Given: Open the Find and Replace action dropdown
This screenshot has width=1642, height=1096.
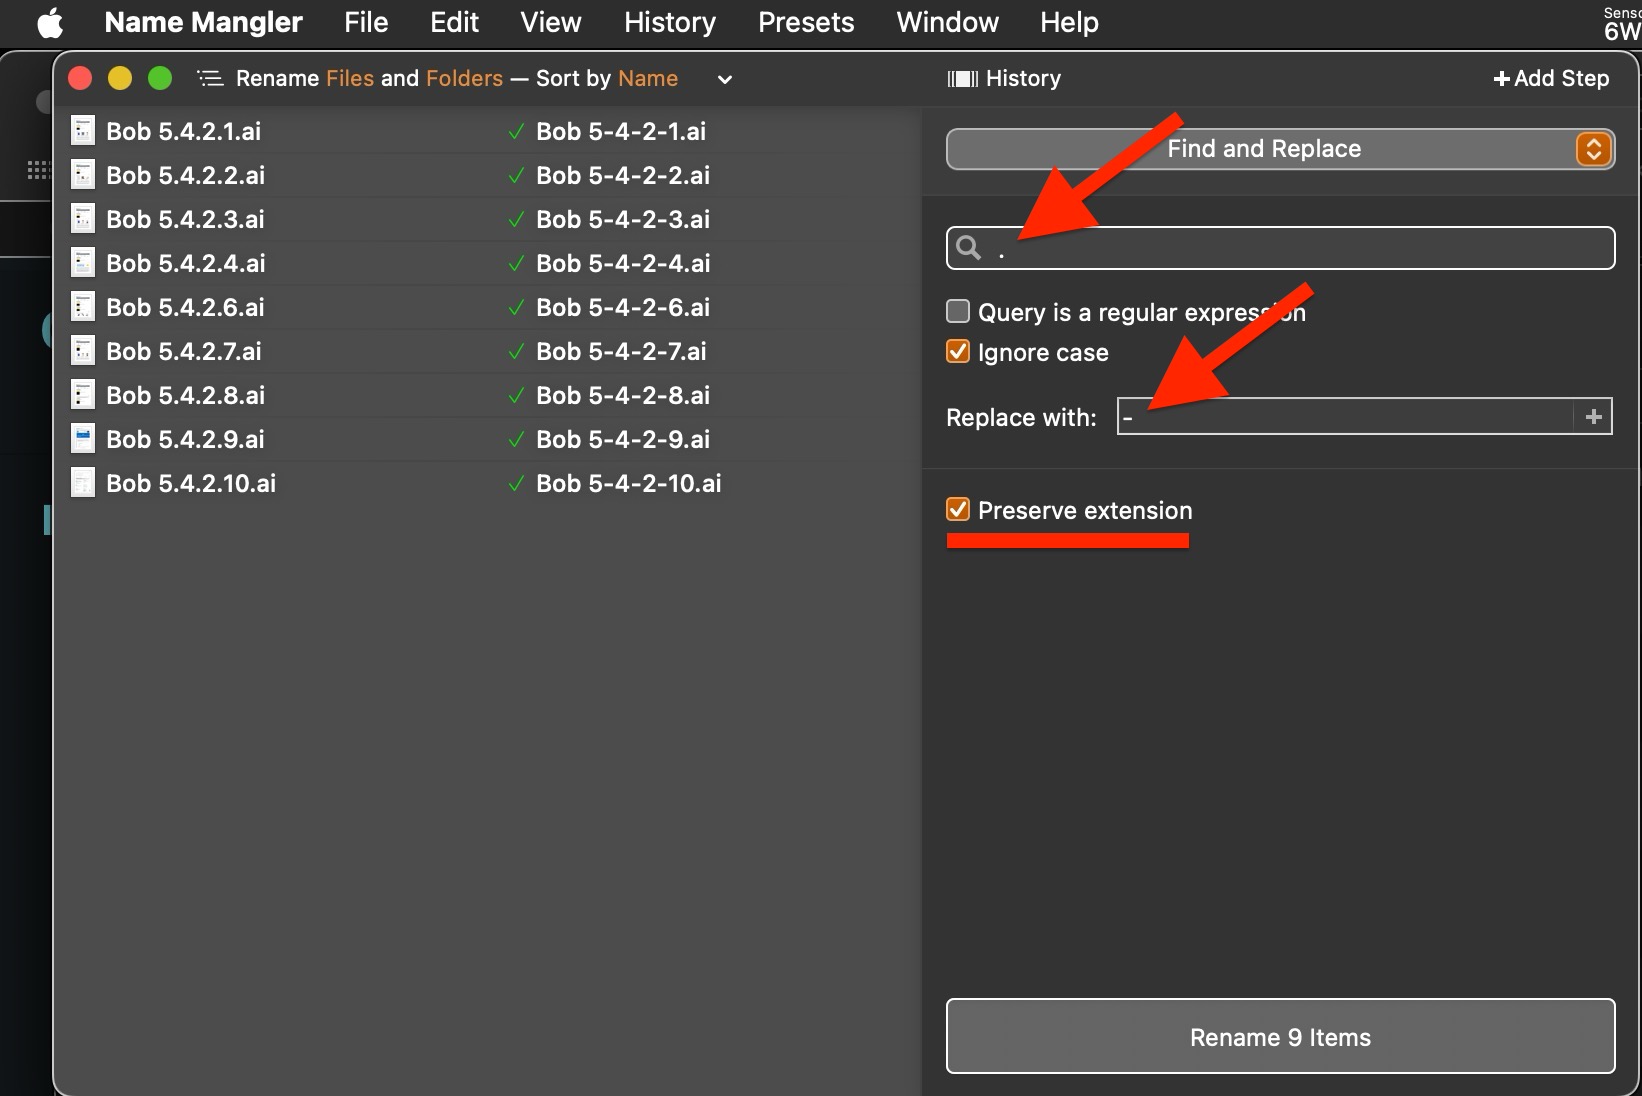Looking at the screenshot, I should [1280, 149].
